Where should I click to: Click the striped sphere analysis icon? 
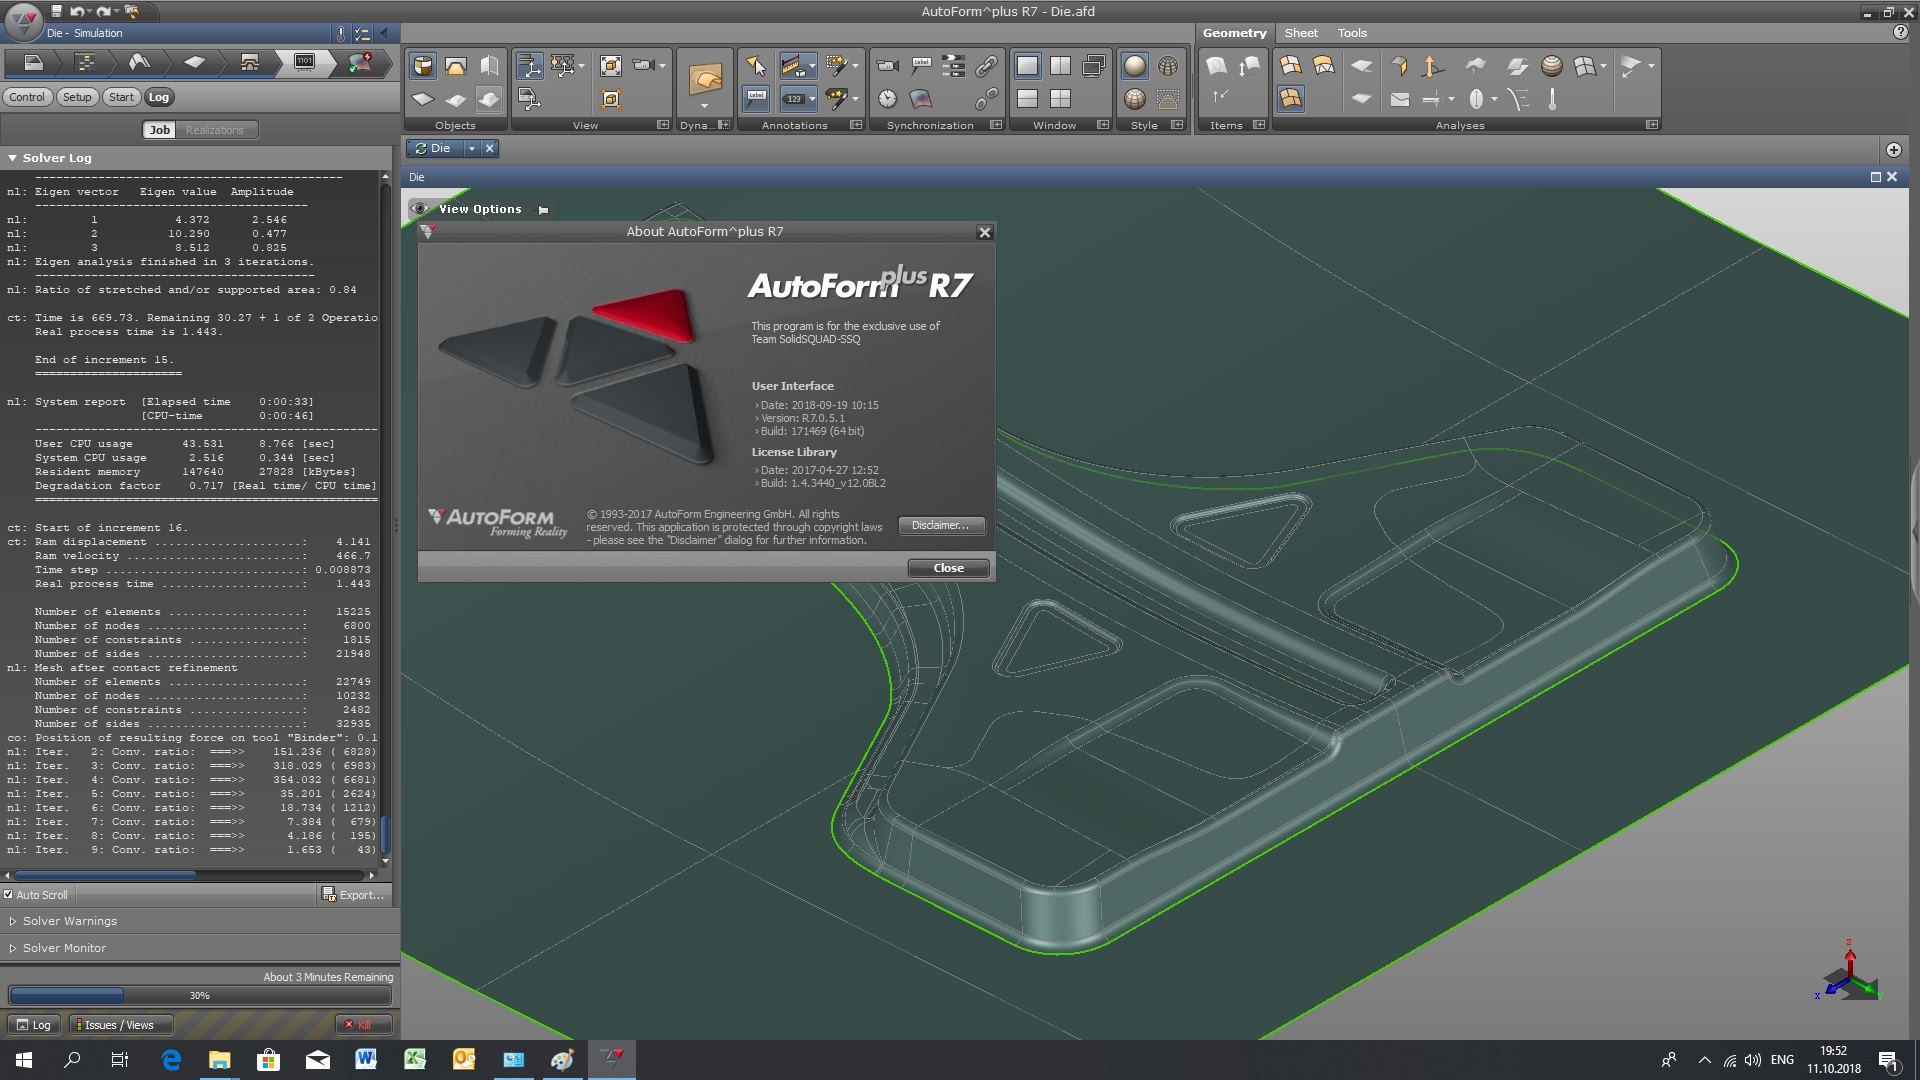click(x=1552, y=66)
